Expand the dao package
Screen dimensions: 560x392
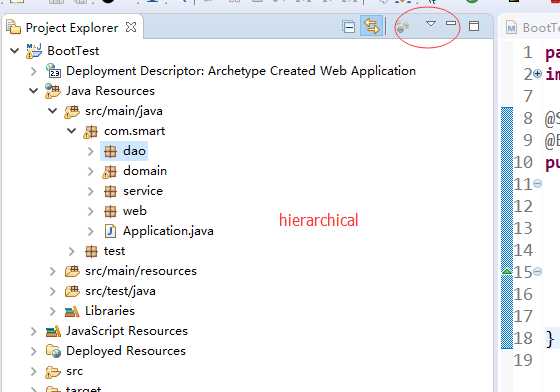(91, 151)
